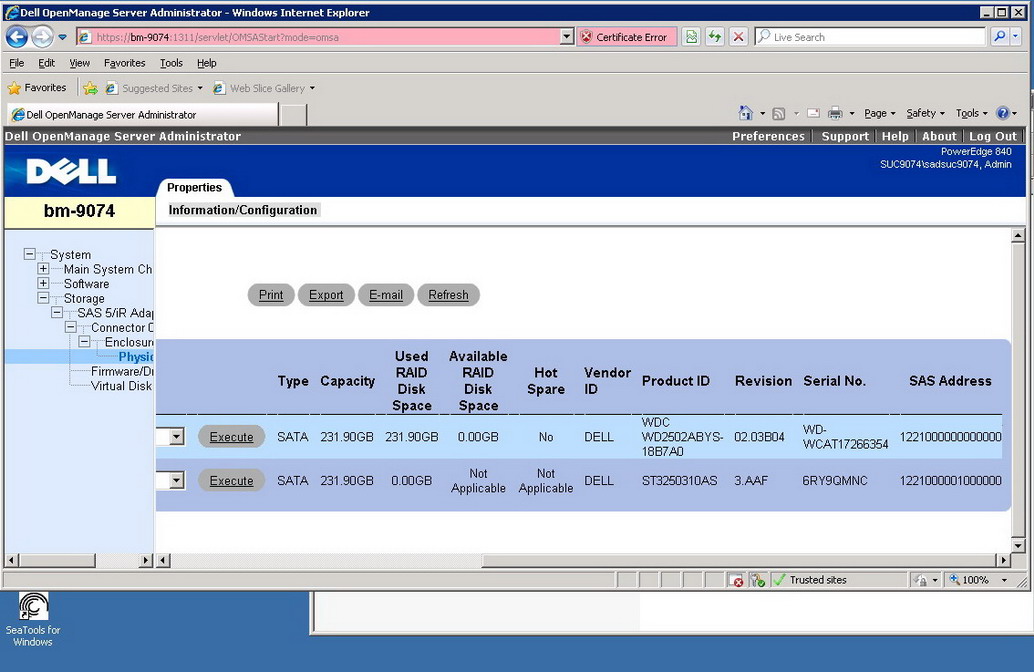Collapse the Connector tree node
This screenshot has height=672, width=1034.
coord(71,326)
